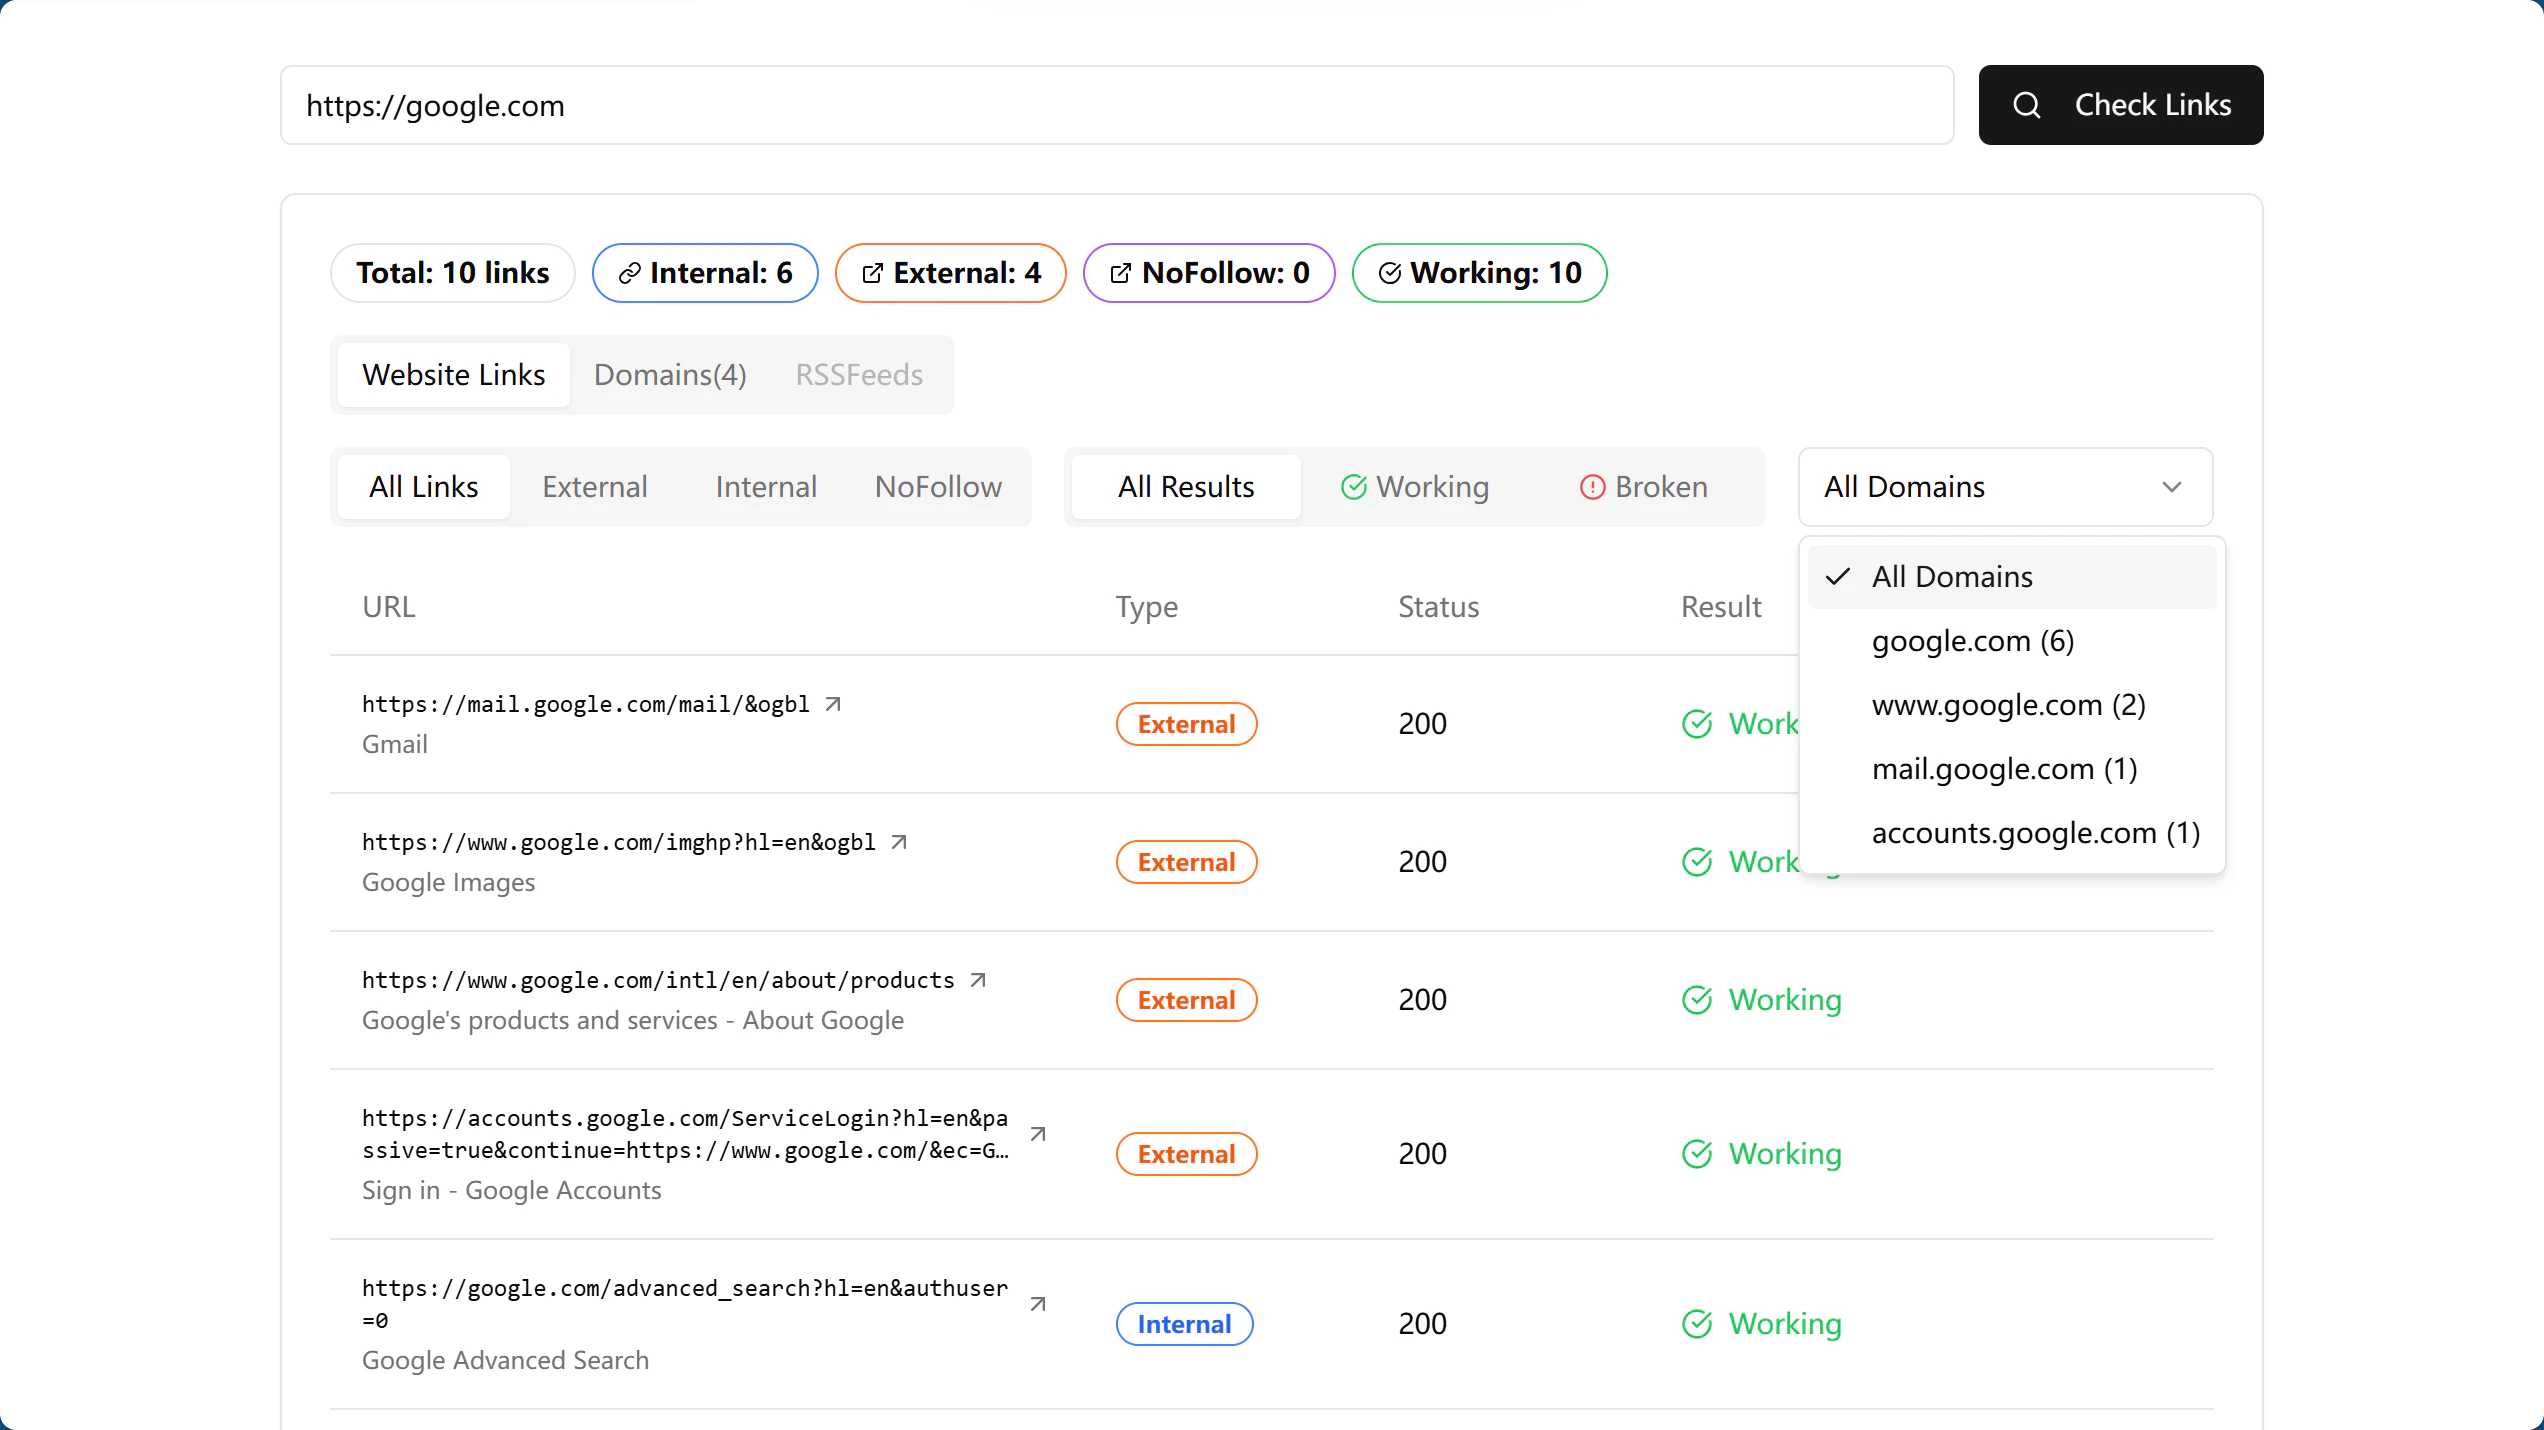The width and height of the screenshot is (2544, 1430).
Task: Click the Status column header
Action: (1438, 607)
